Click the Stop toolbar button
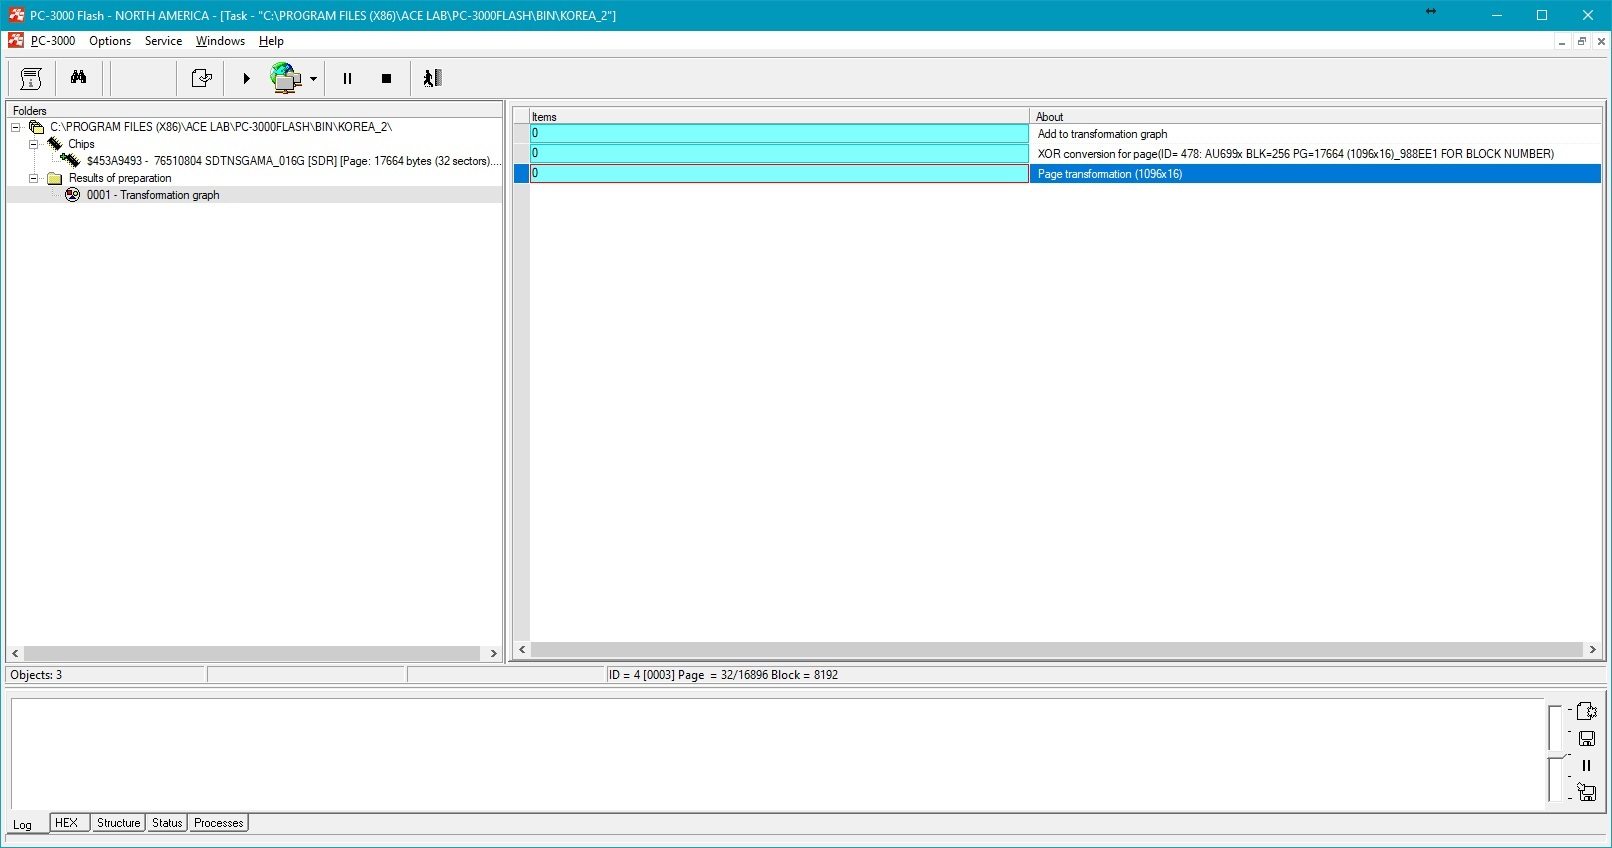 [x=386, y=78]
